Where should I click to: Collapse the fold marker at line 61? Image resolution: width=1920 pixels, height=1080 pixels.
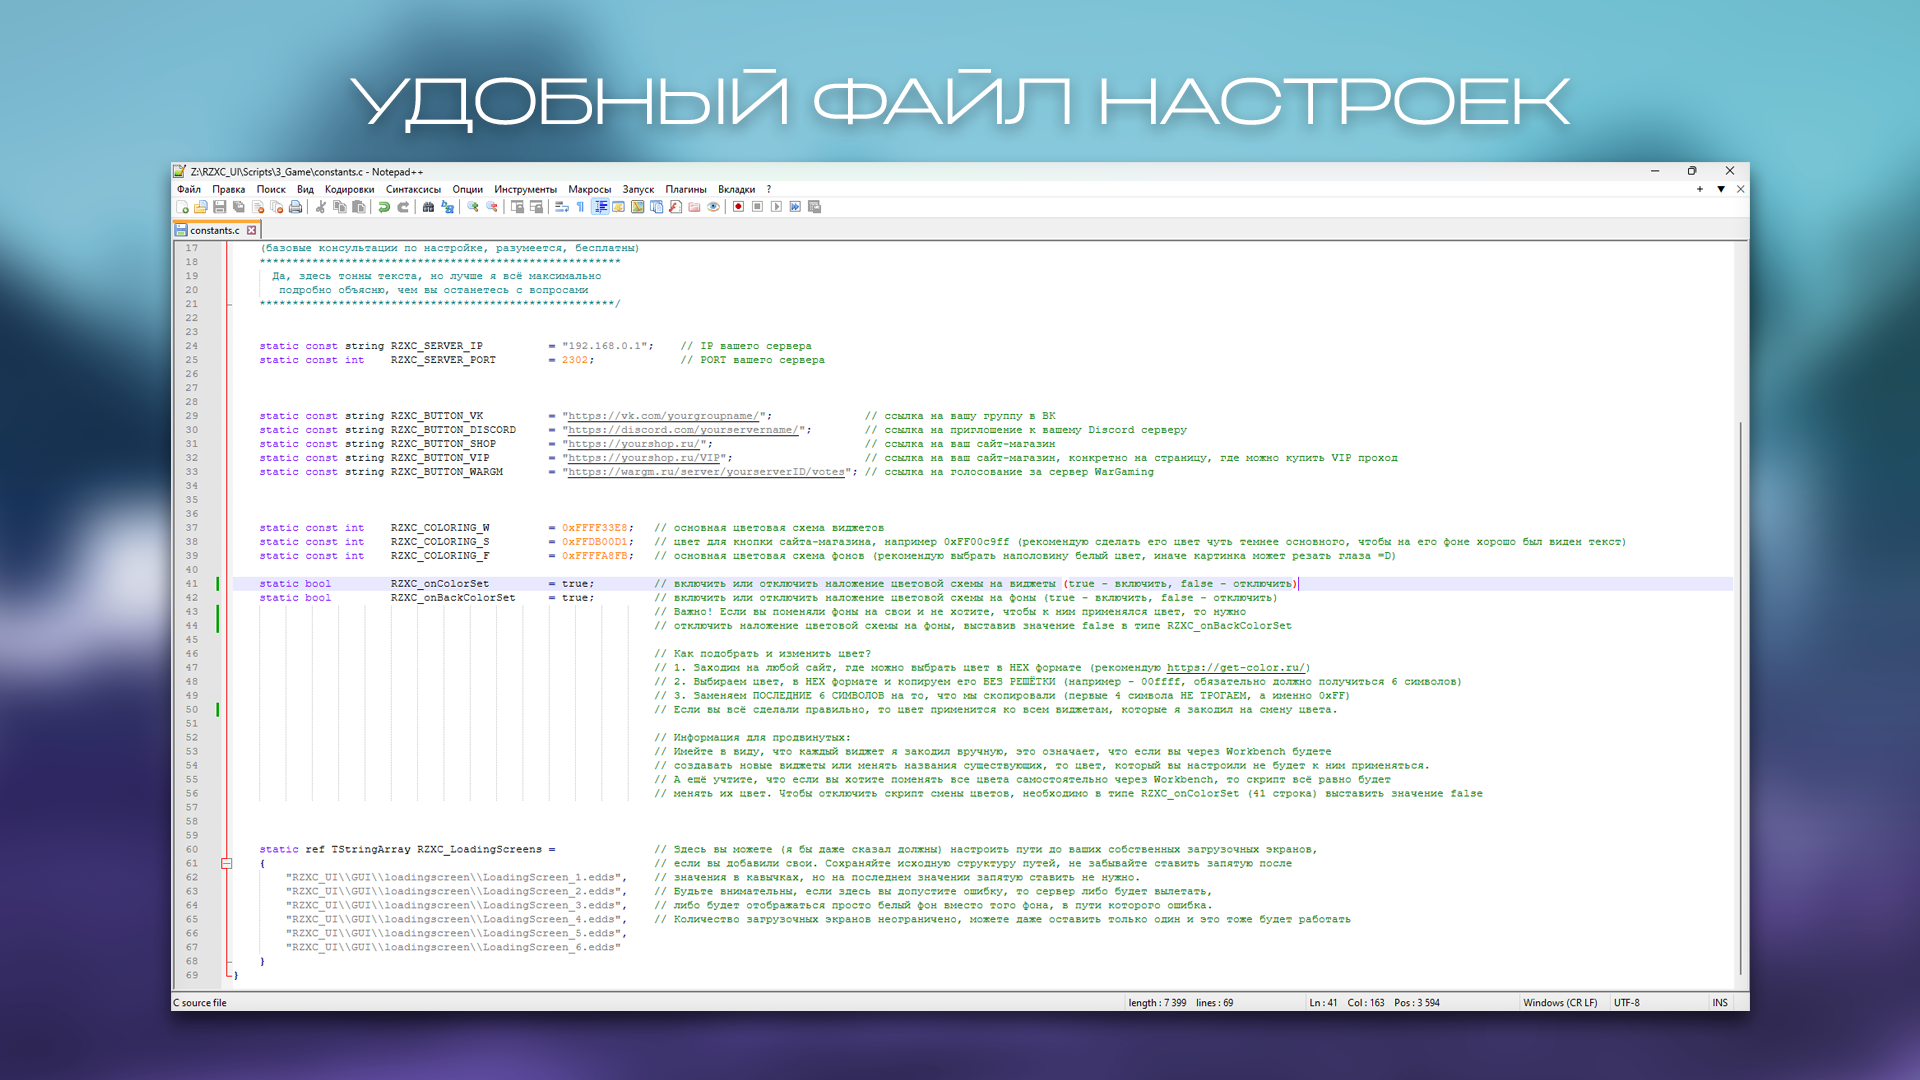227,863
